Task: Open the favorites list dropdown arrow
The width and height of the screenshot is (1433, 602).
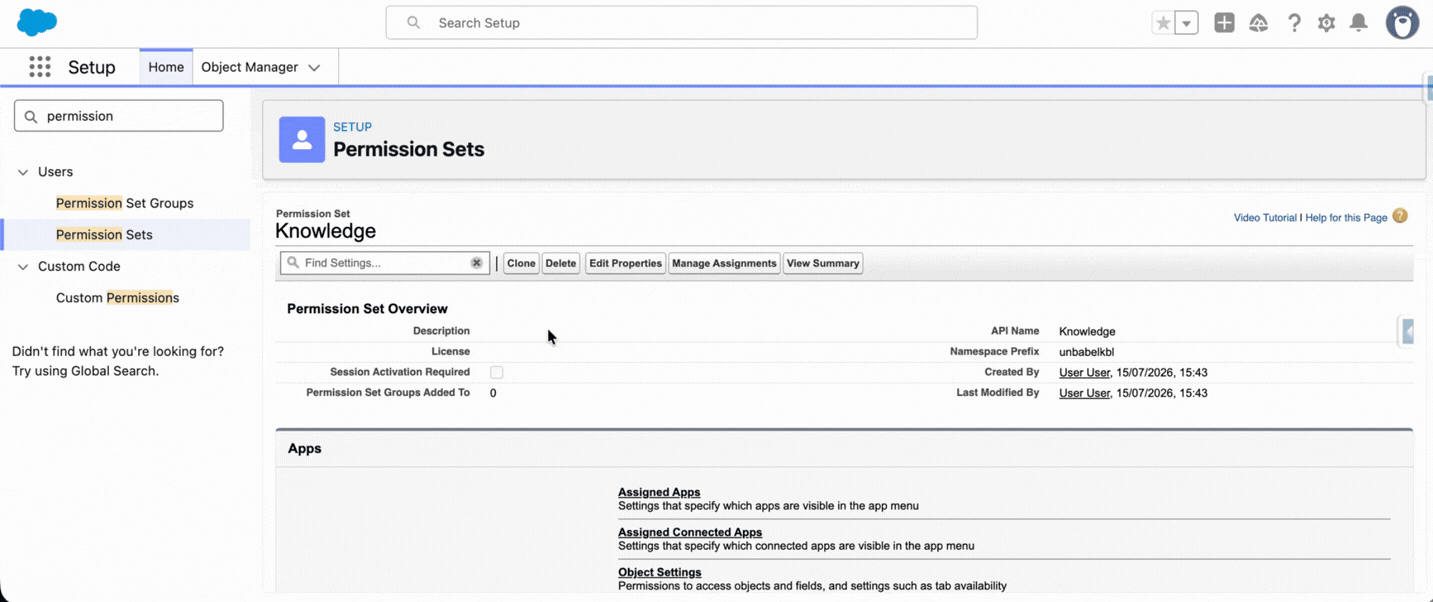Action: (x=1187, y=23)
